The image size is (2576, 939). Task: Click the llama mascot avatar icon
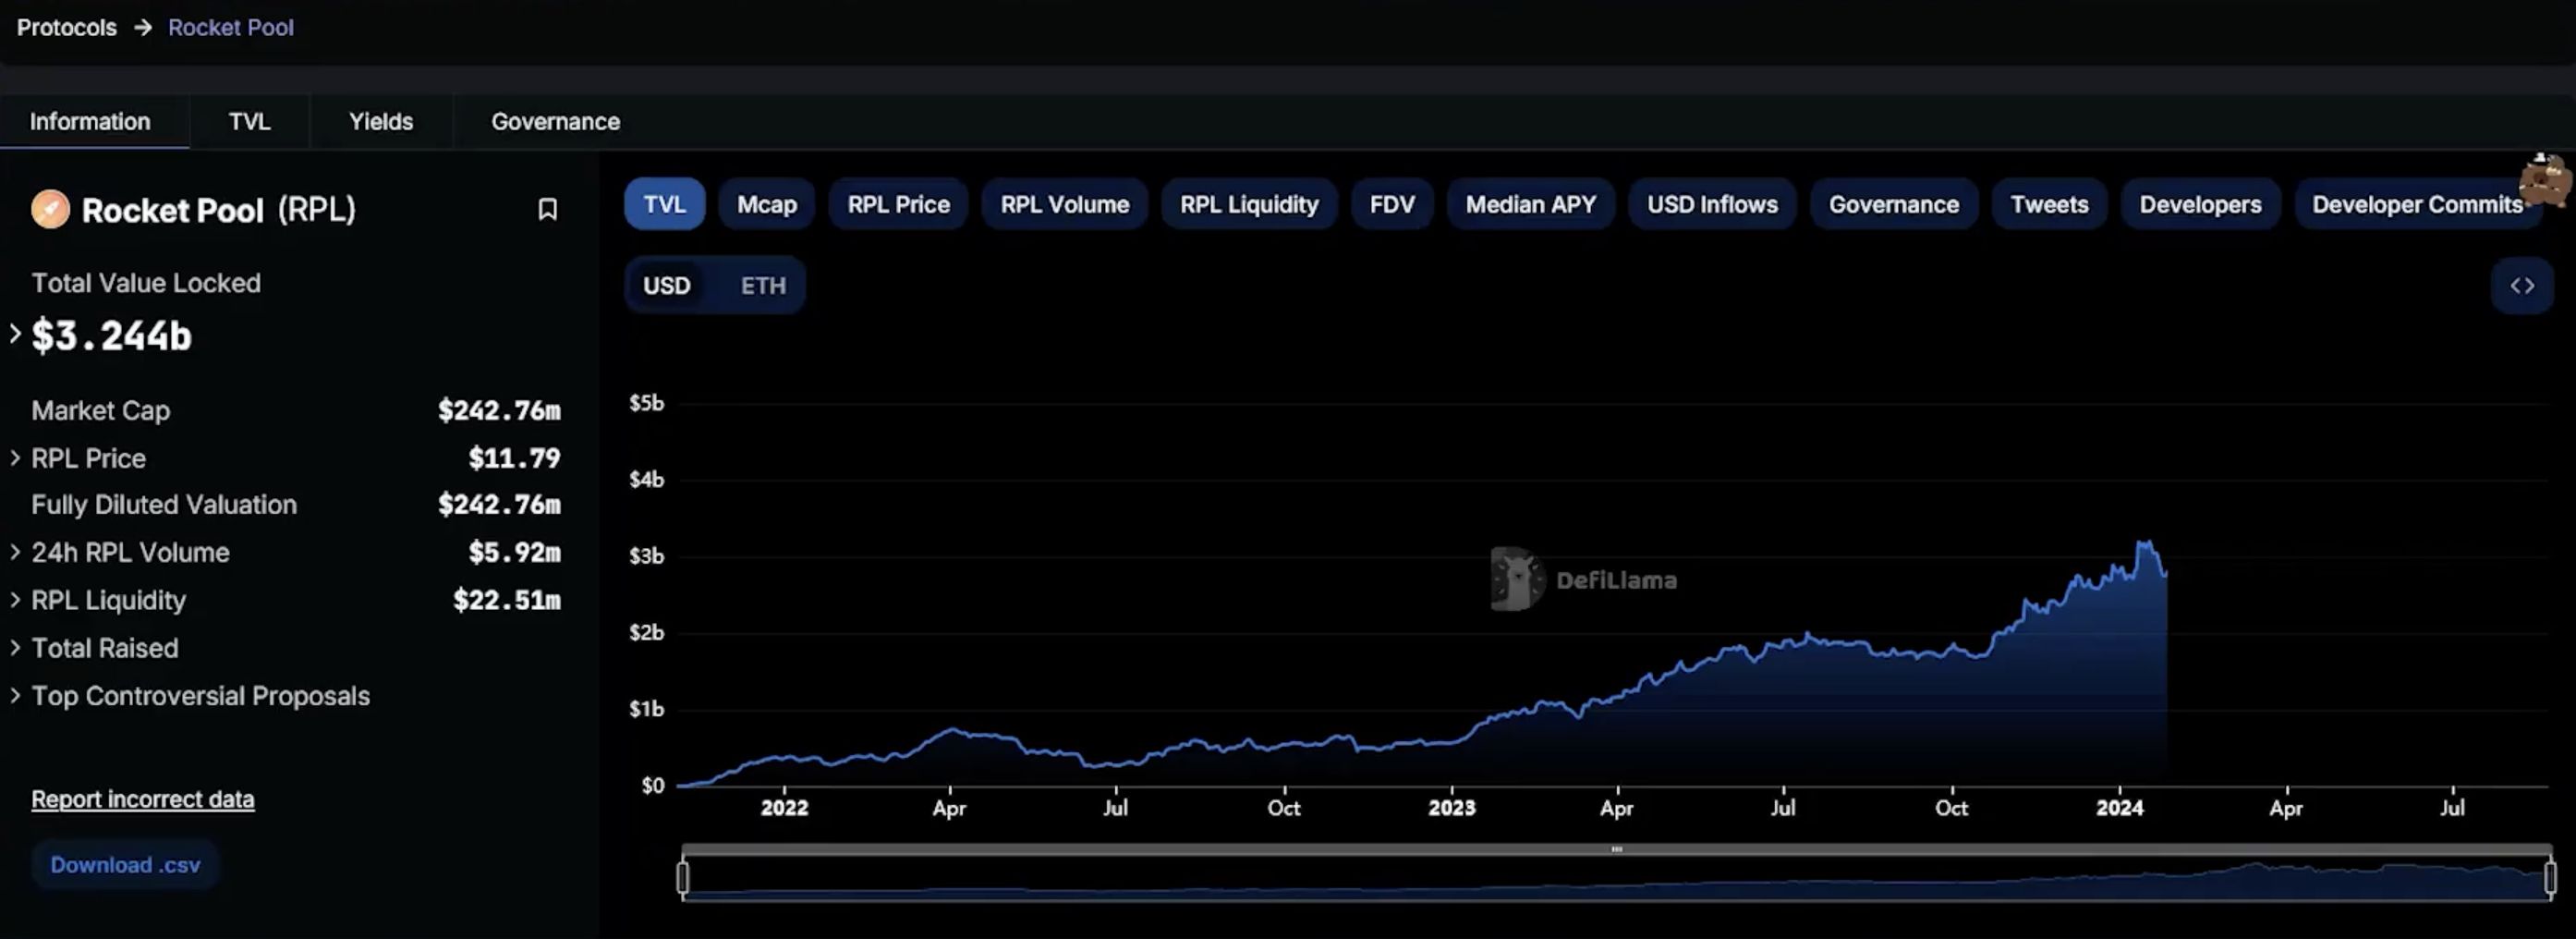click(2544, 180)
